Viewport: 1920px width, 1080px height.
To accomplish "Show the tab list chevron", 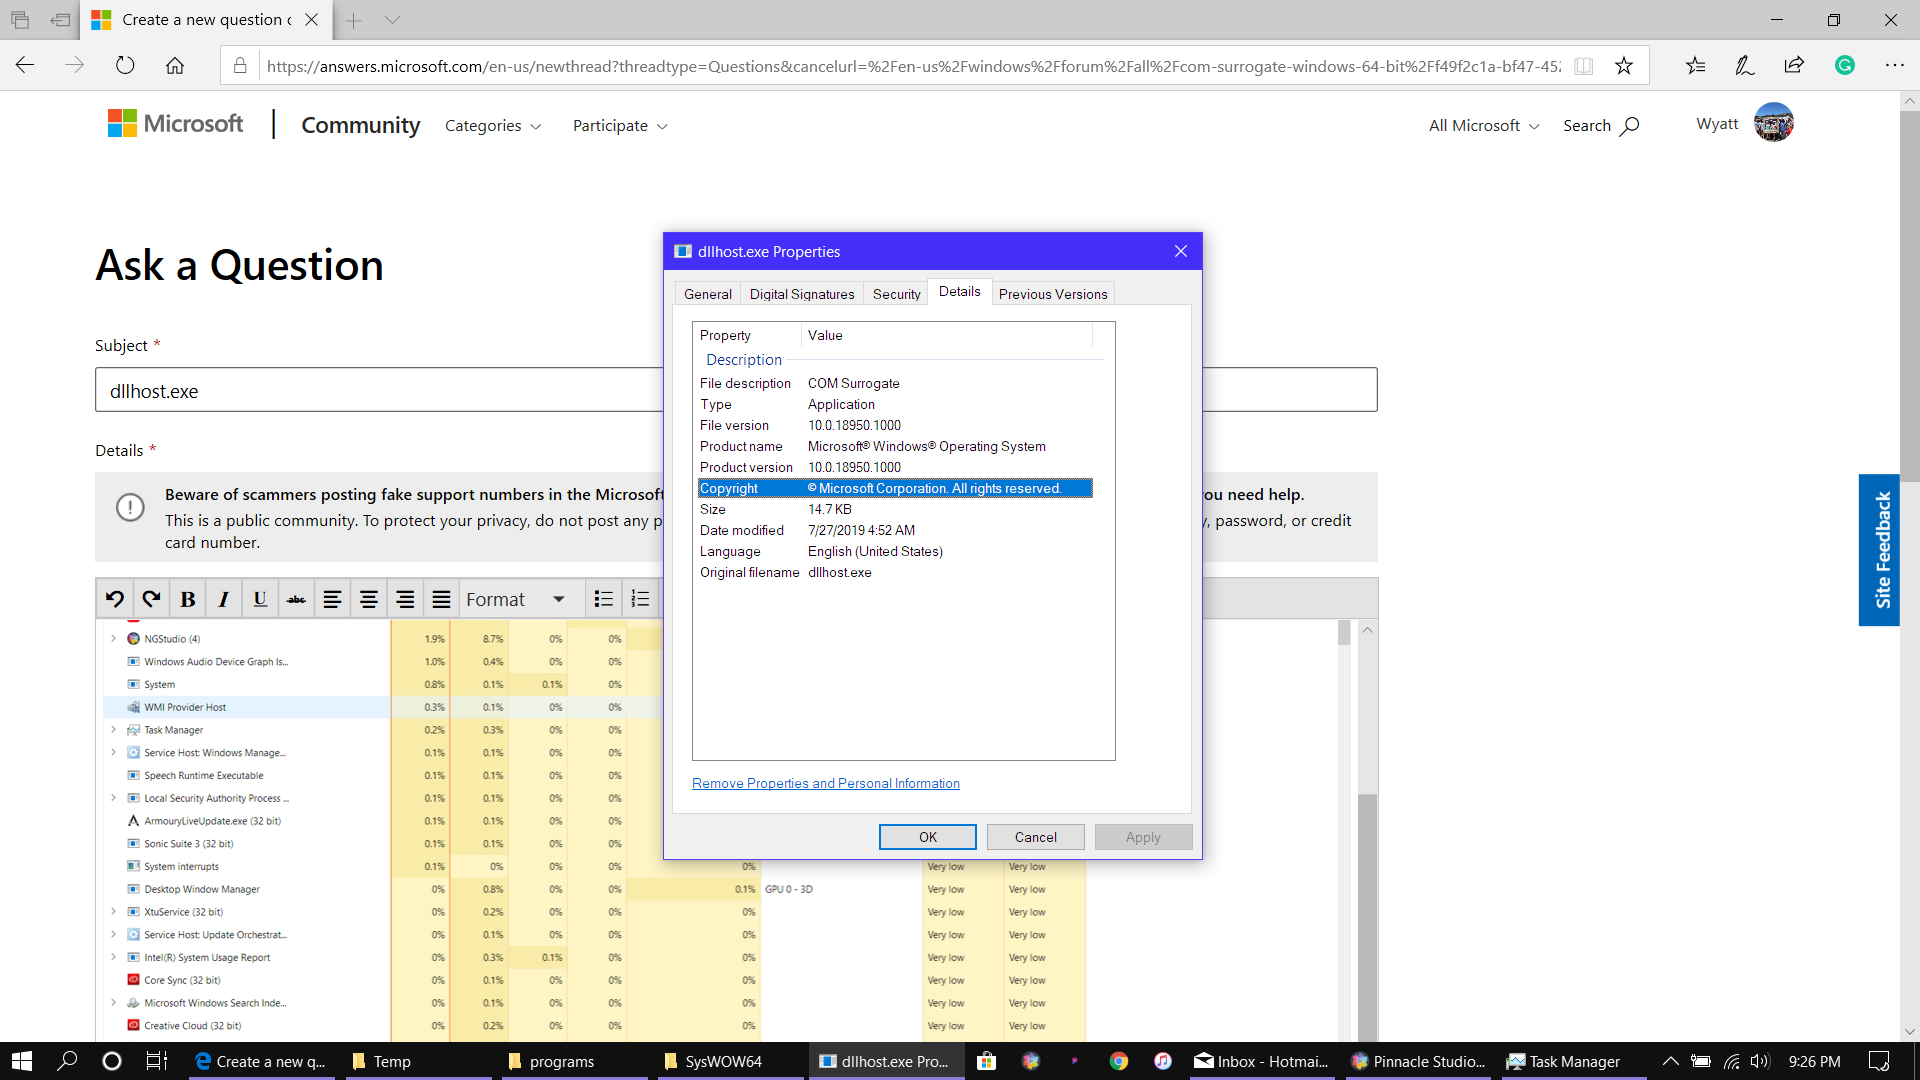I will coord(392,20).
